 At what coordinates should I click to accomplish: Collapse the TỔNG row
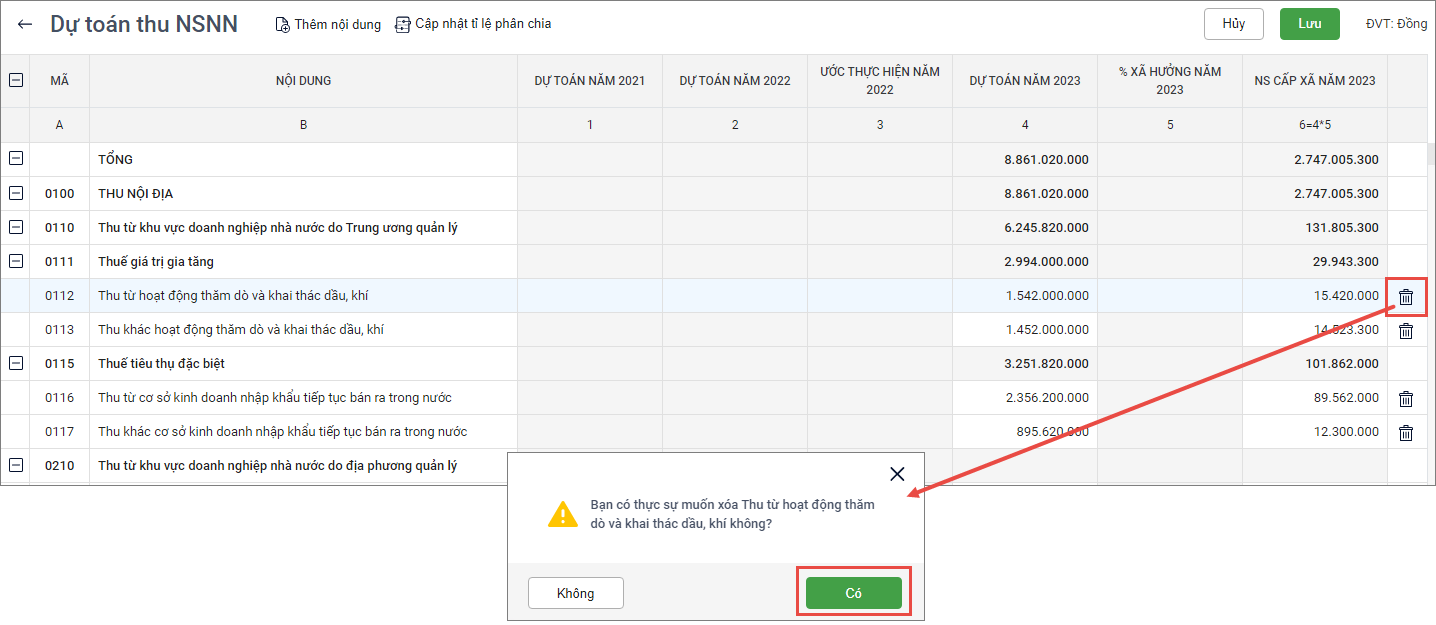click(16, 159)
